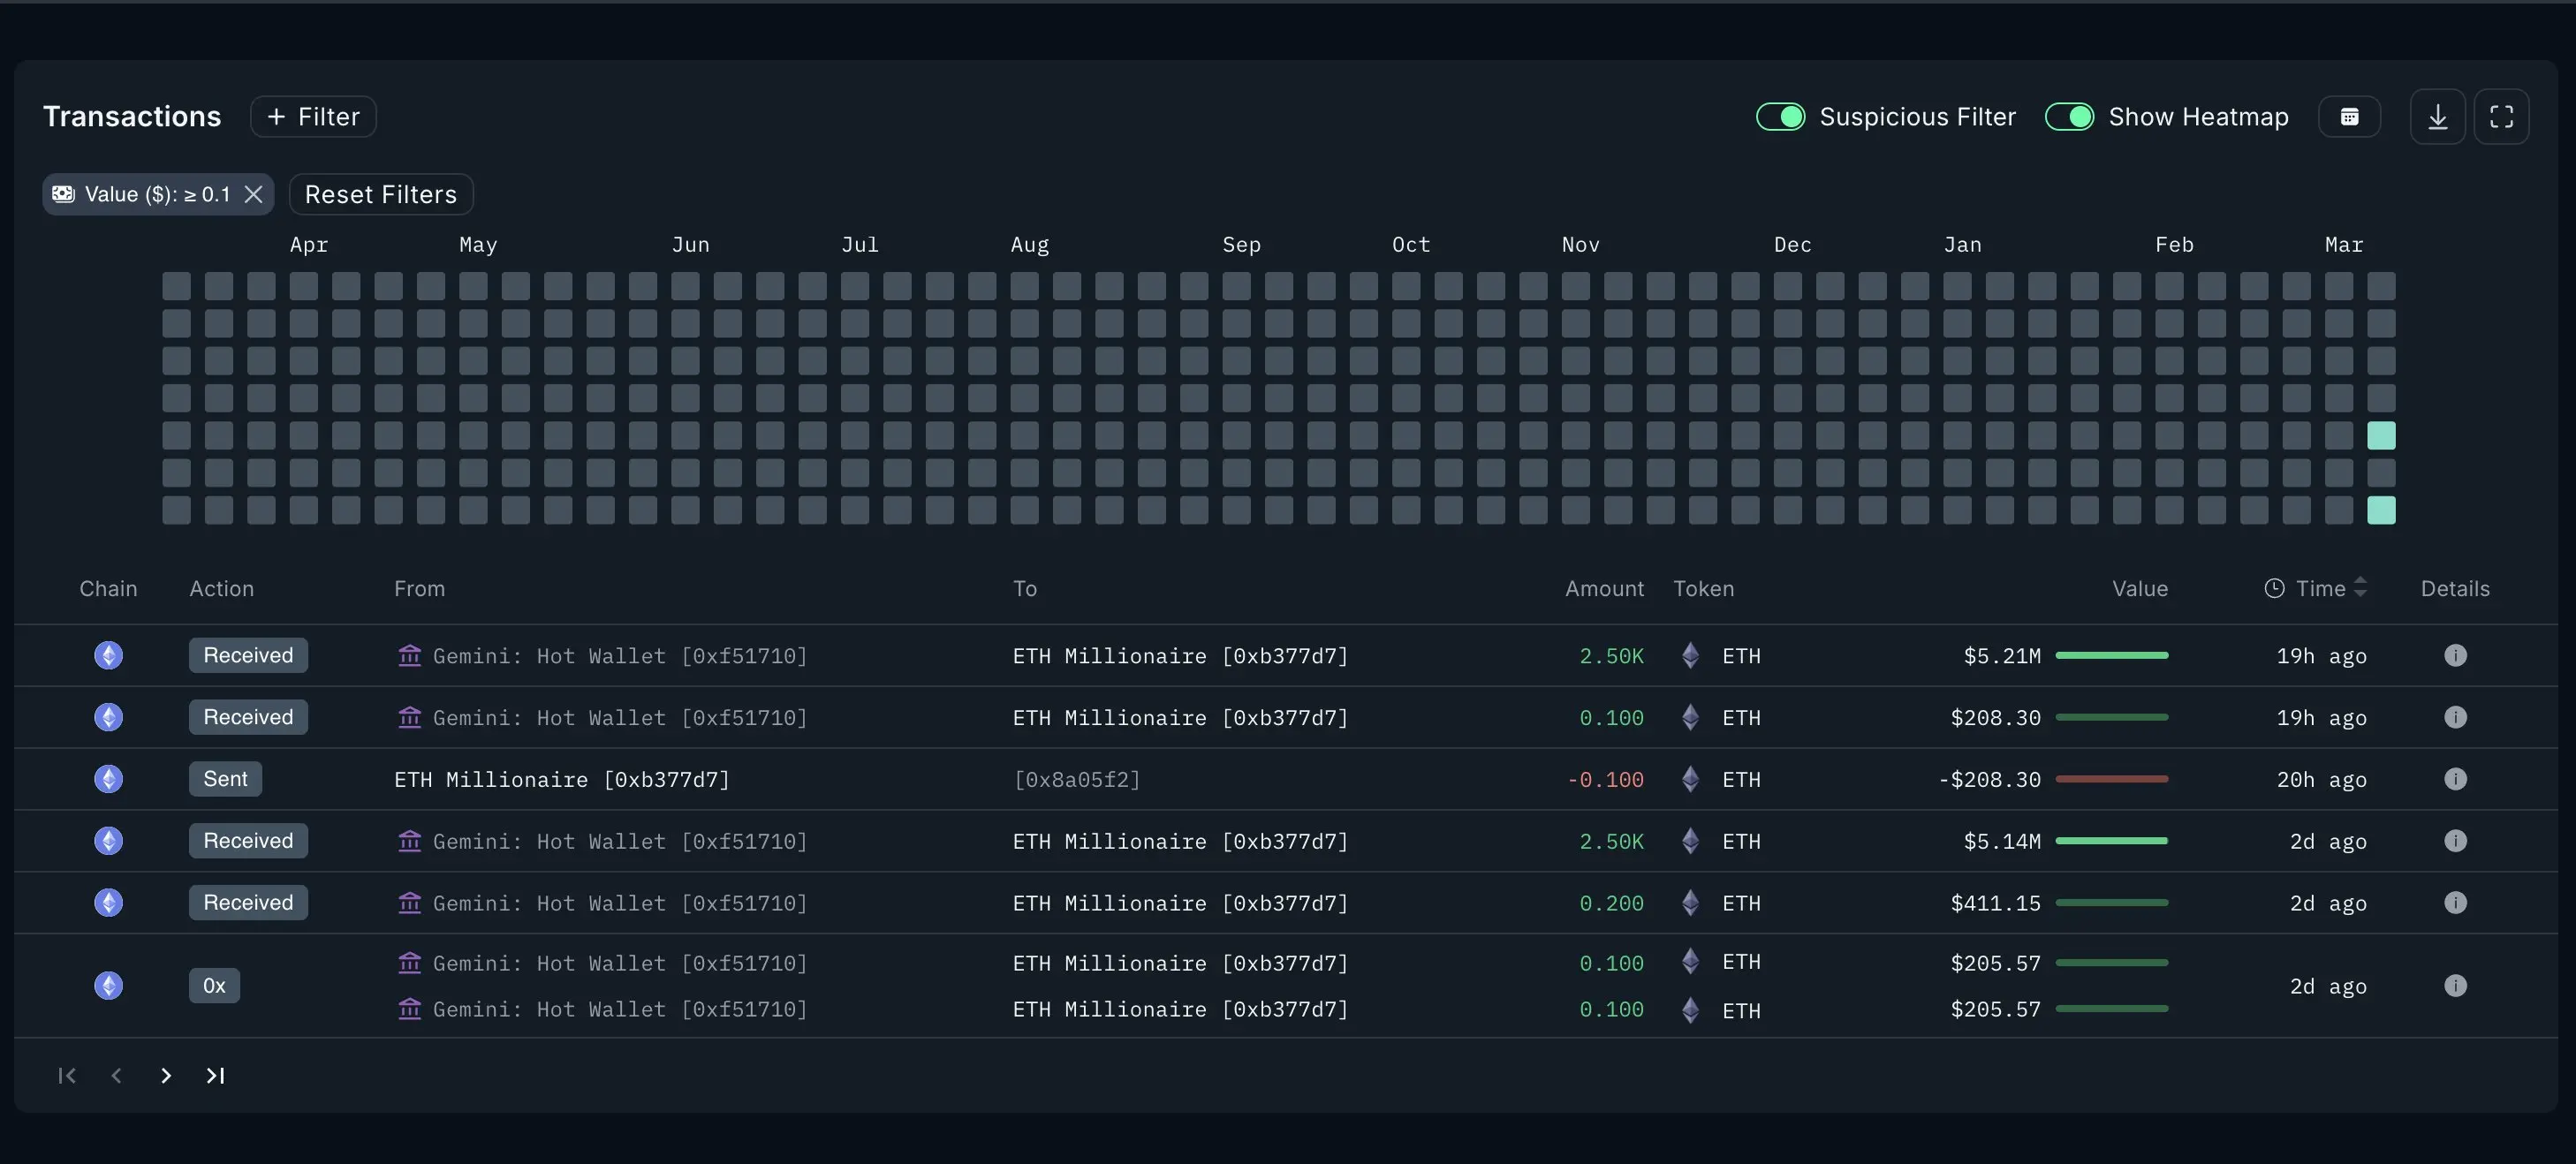Open details info for $5.21M transaction
The width and height of the screenshot is (2576, 1164).
(2455, 655)
